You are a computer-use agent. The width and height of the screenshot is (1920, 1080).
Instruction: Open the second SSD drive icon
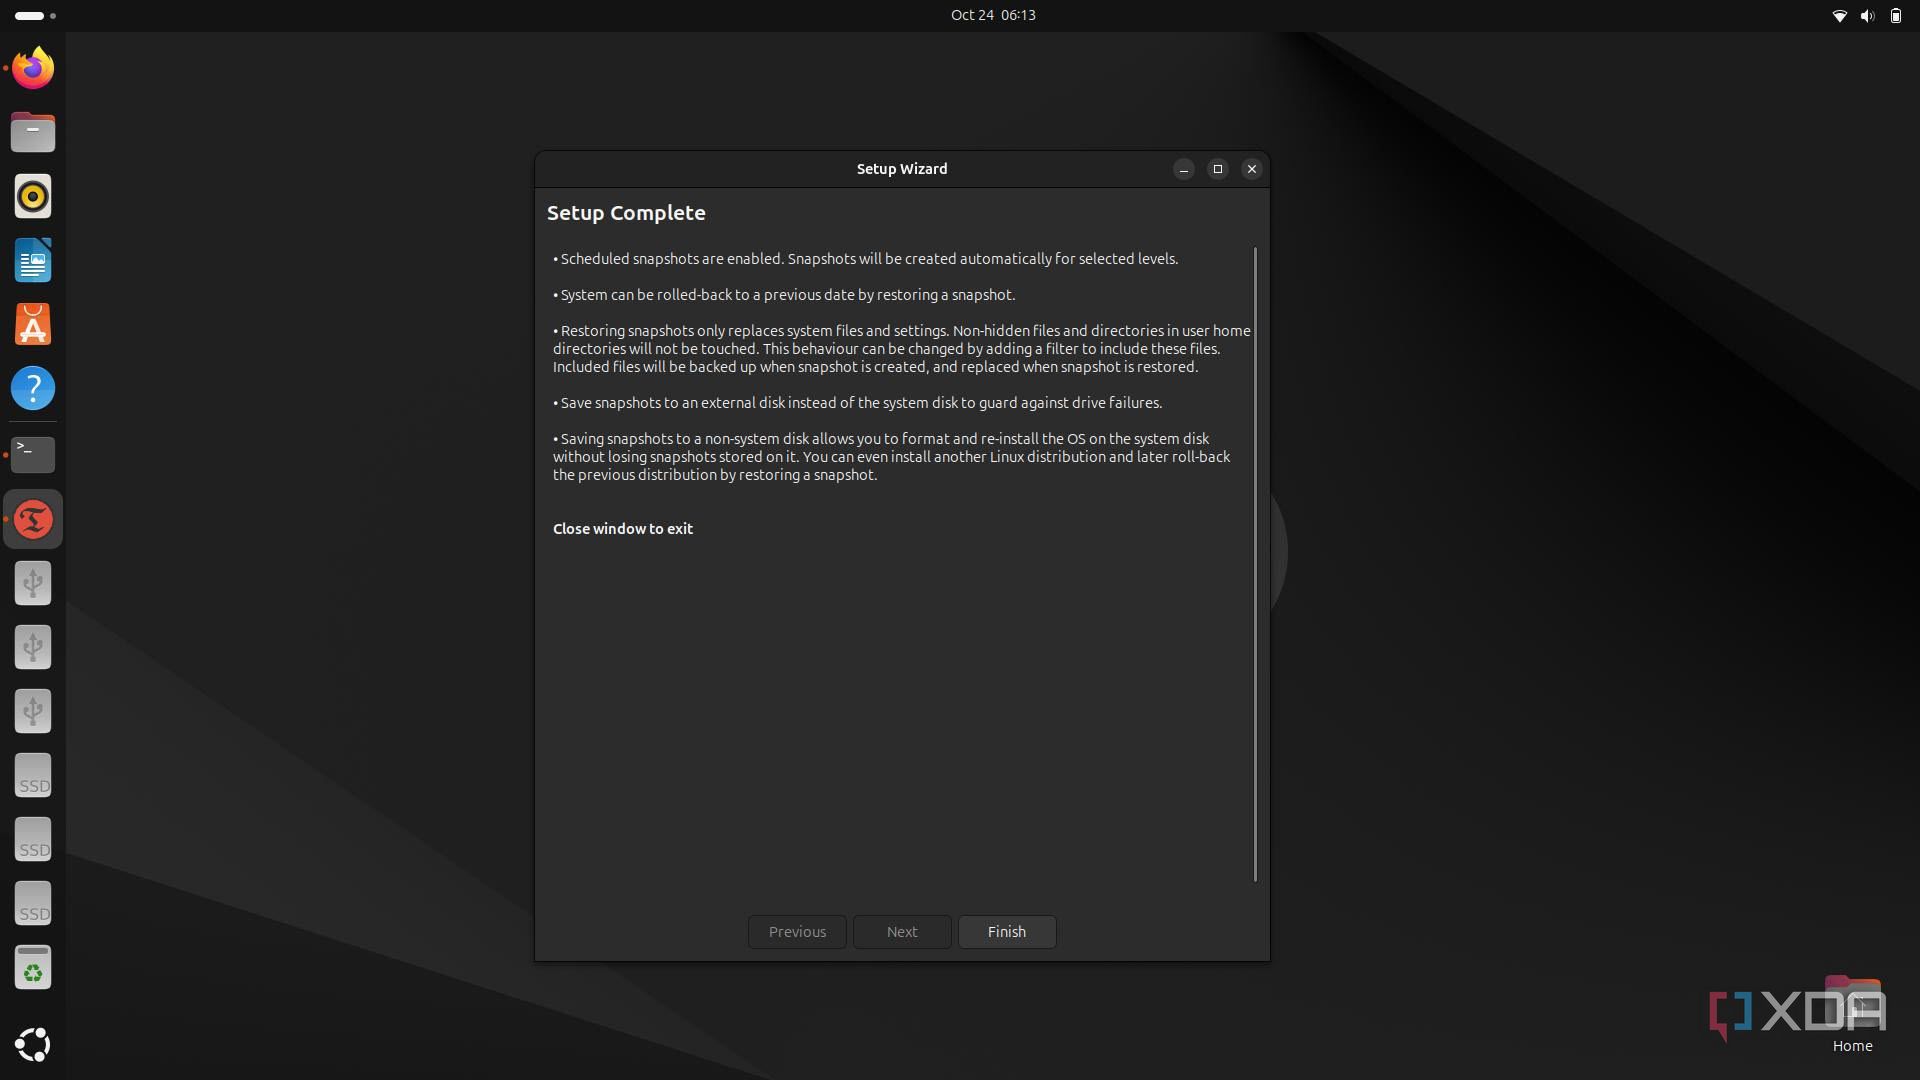click(x=33, y=839)
